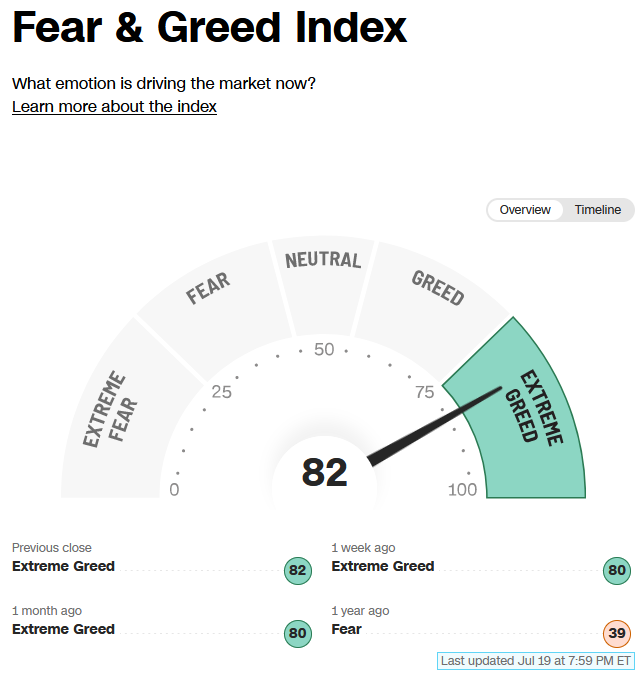Viewport: 641px width, 684px height.
Task: Click the 25 tick mark on gauge
Action: pyautogui.click(x=221, y=392)
